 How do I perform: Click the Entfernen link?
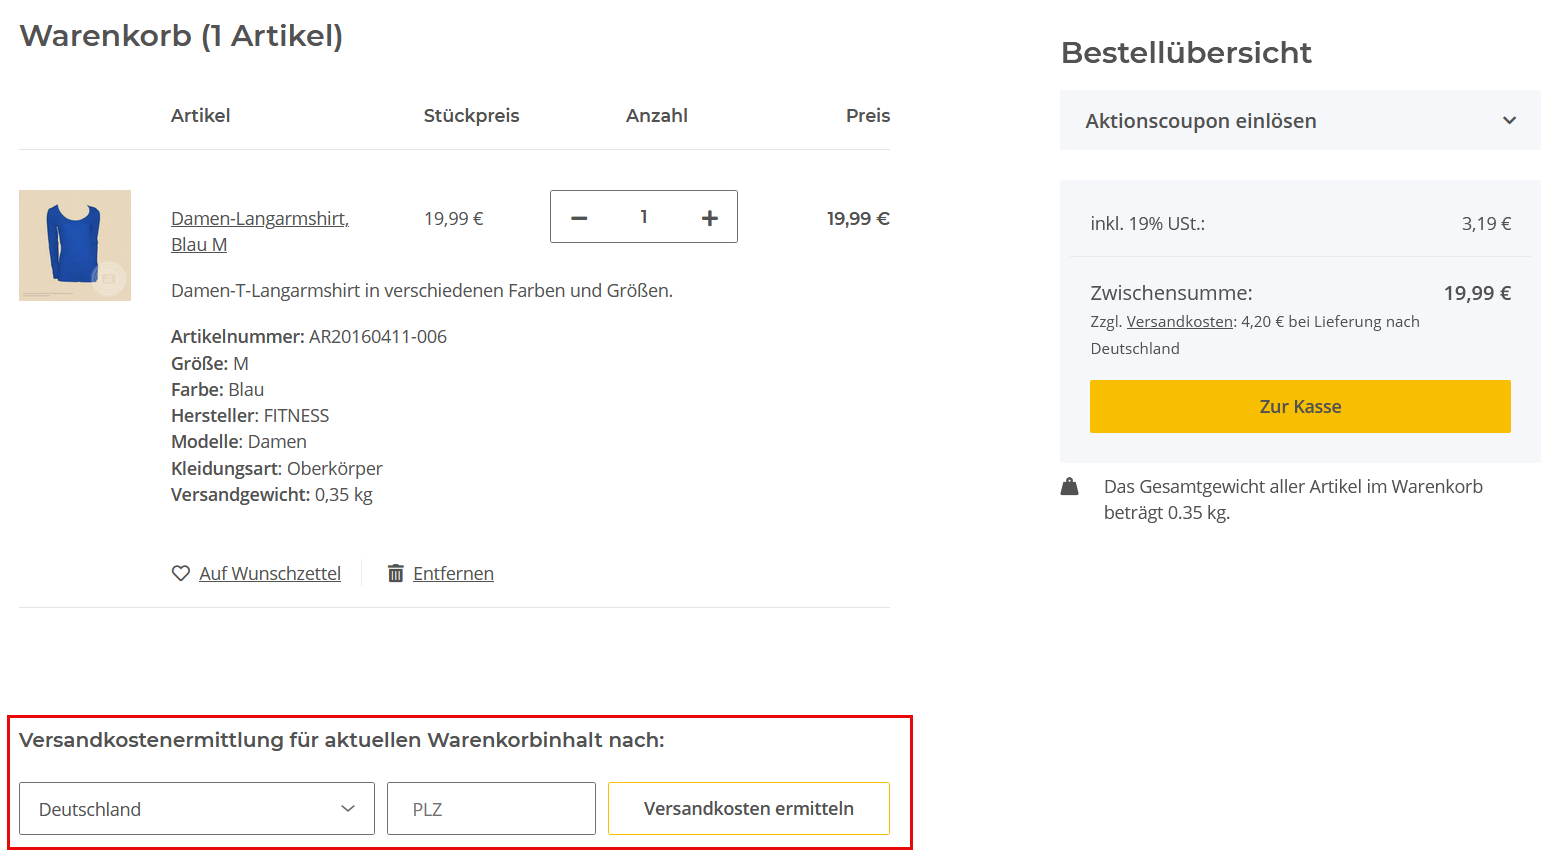453,574
